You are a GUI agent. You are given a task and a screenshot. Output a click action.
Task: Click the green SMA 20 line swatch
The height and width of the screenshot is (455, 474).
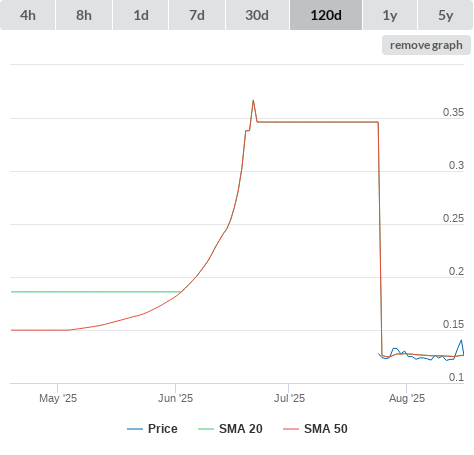[x=206, y=429]
